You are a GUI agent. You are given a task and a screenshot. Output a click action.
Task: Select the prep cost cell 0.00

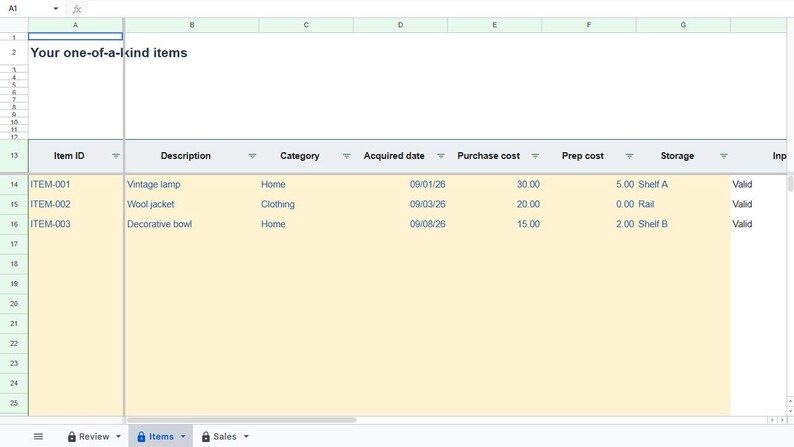pos(588,204)
